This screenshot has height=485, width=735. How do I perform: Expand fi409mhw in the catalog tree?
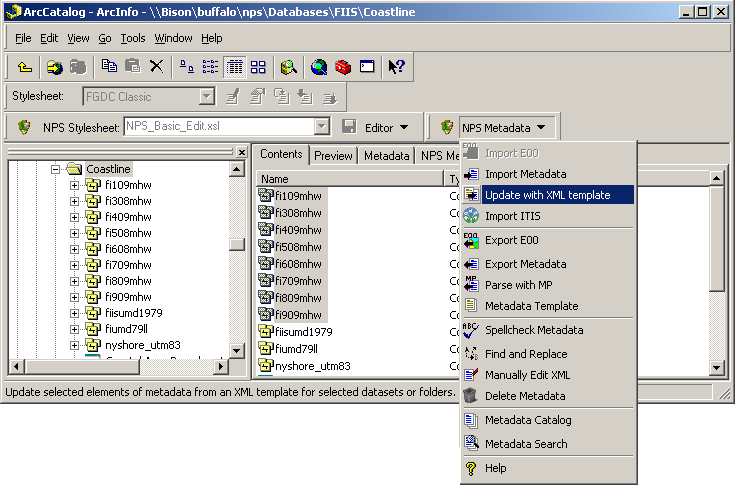point(74,217)
